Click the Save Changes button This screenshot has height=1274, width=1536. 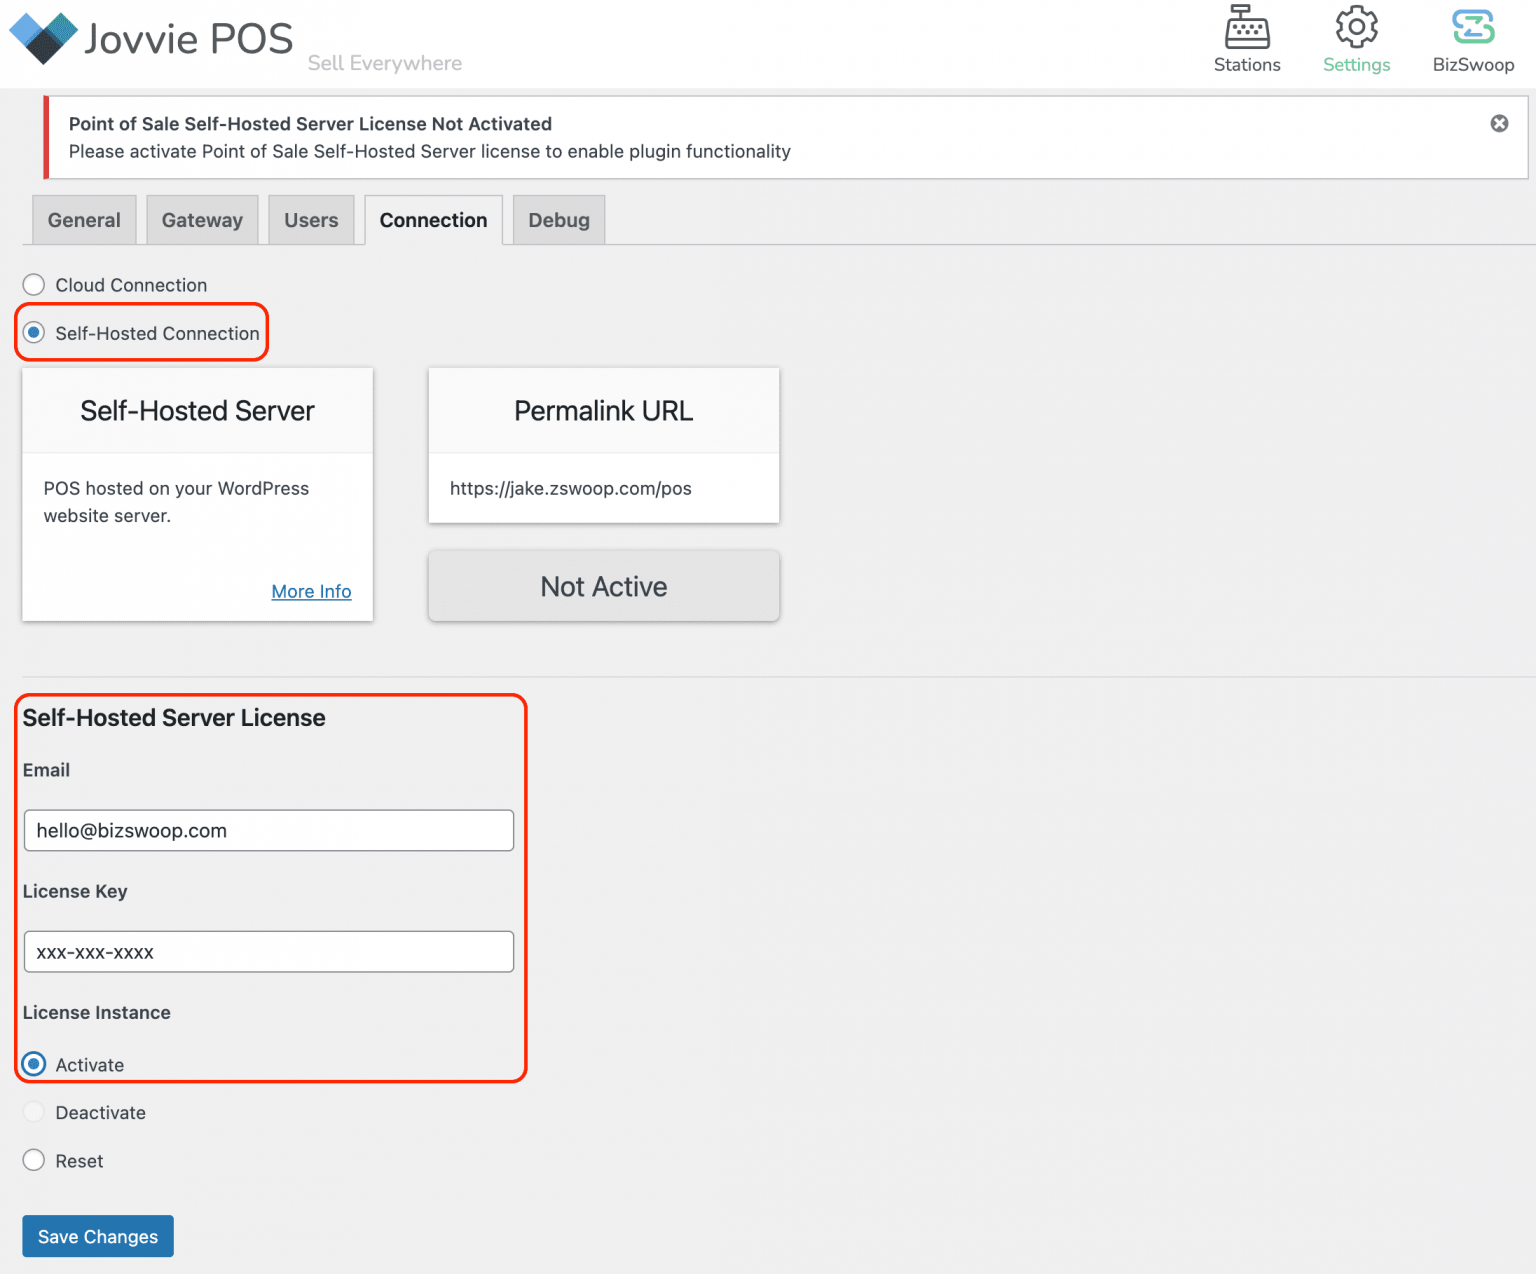click(98, 1236)
